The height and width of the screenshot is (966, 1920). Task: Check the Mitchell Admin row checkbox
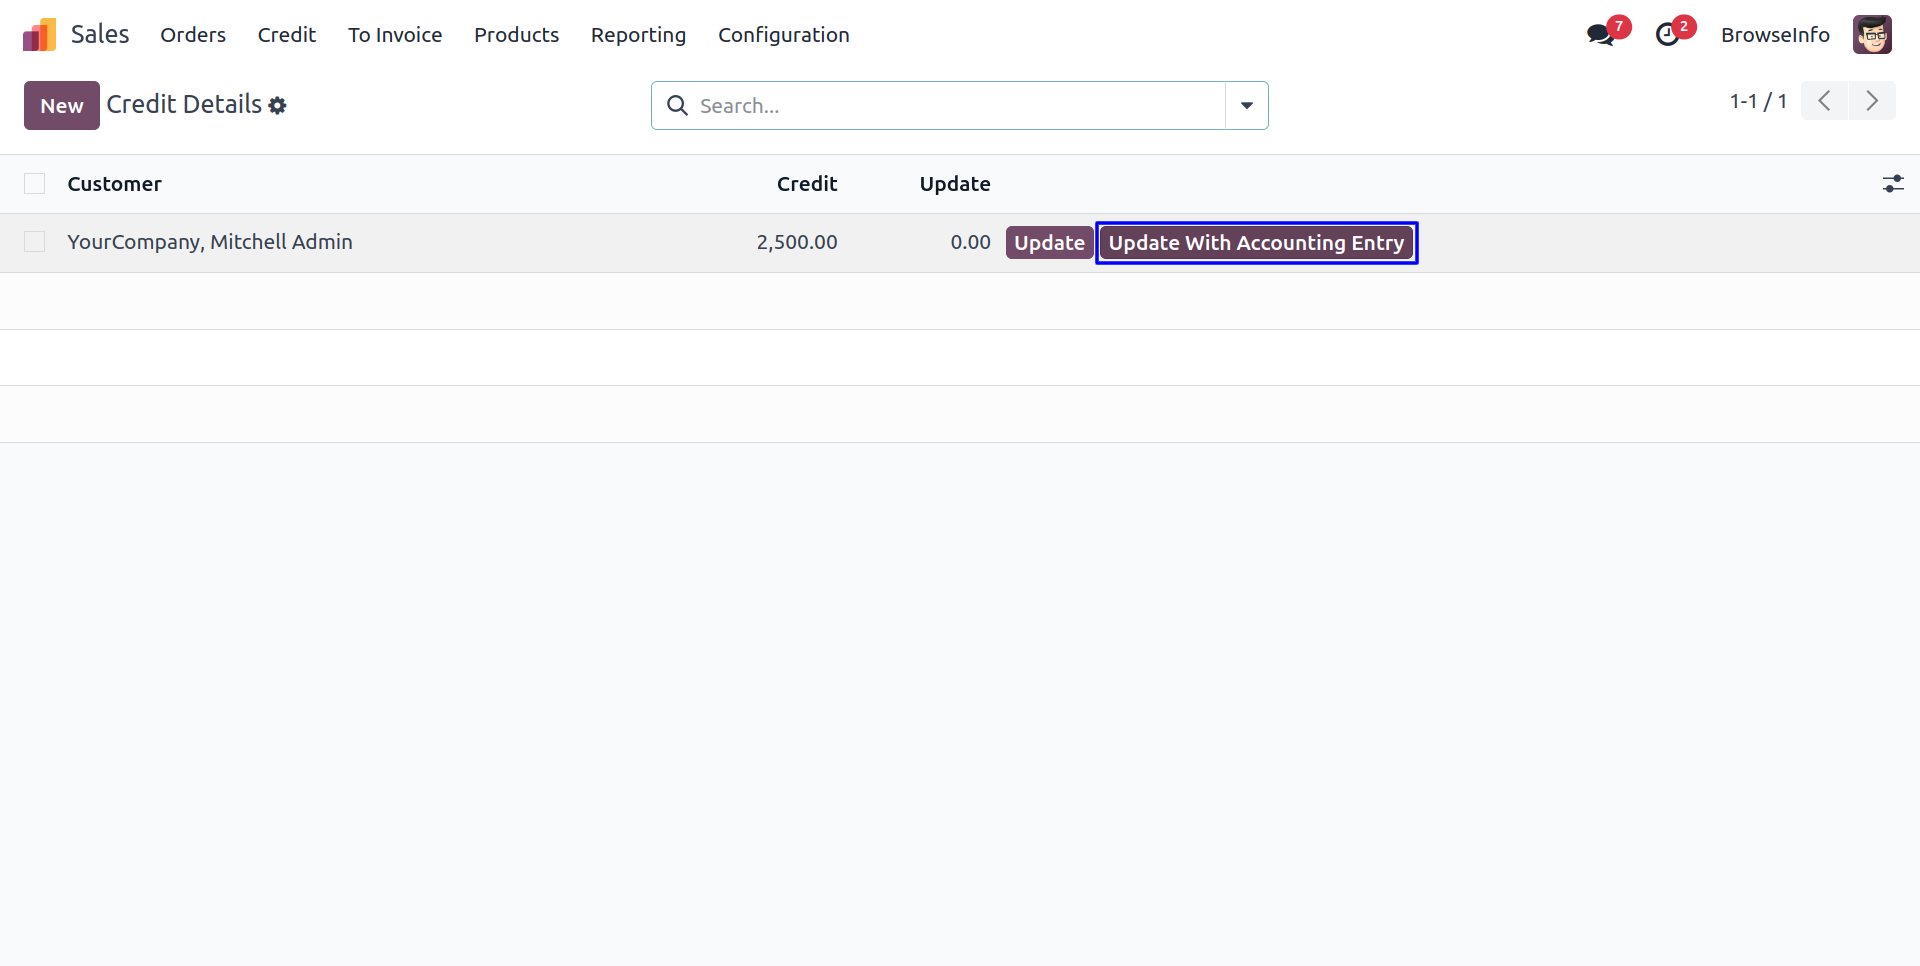click(x=35, y=242)
